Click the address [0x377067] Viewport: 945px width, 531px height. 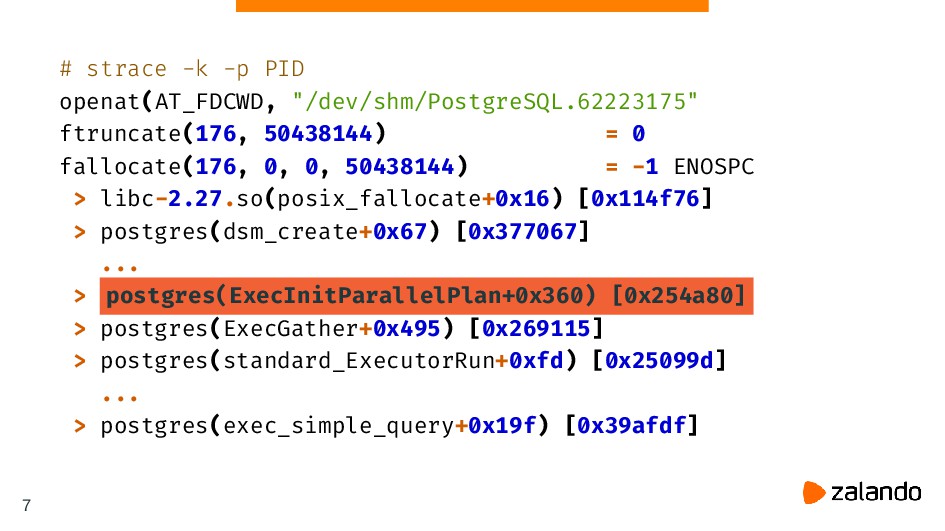click(523, 231)
